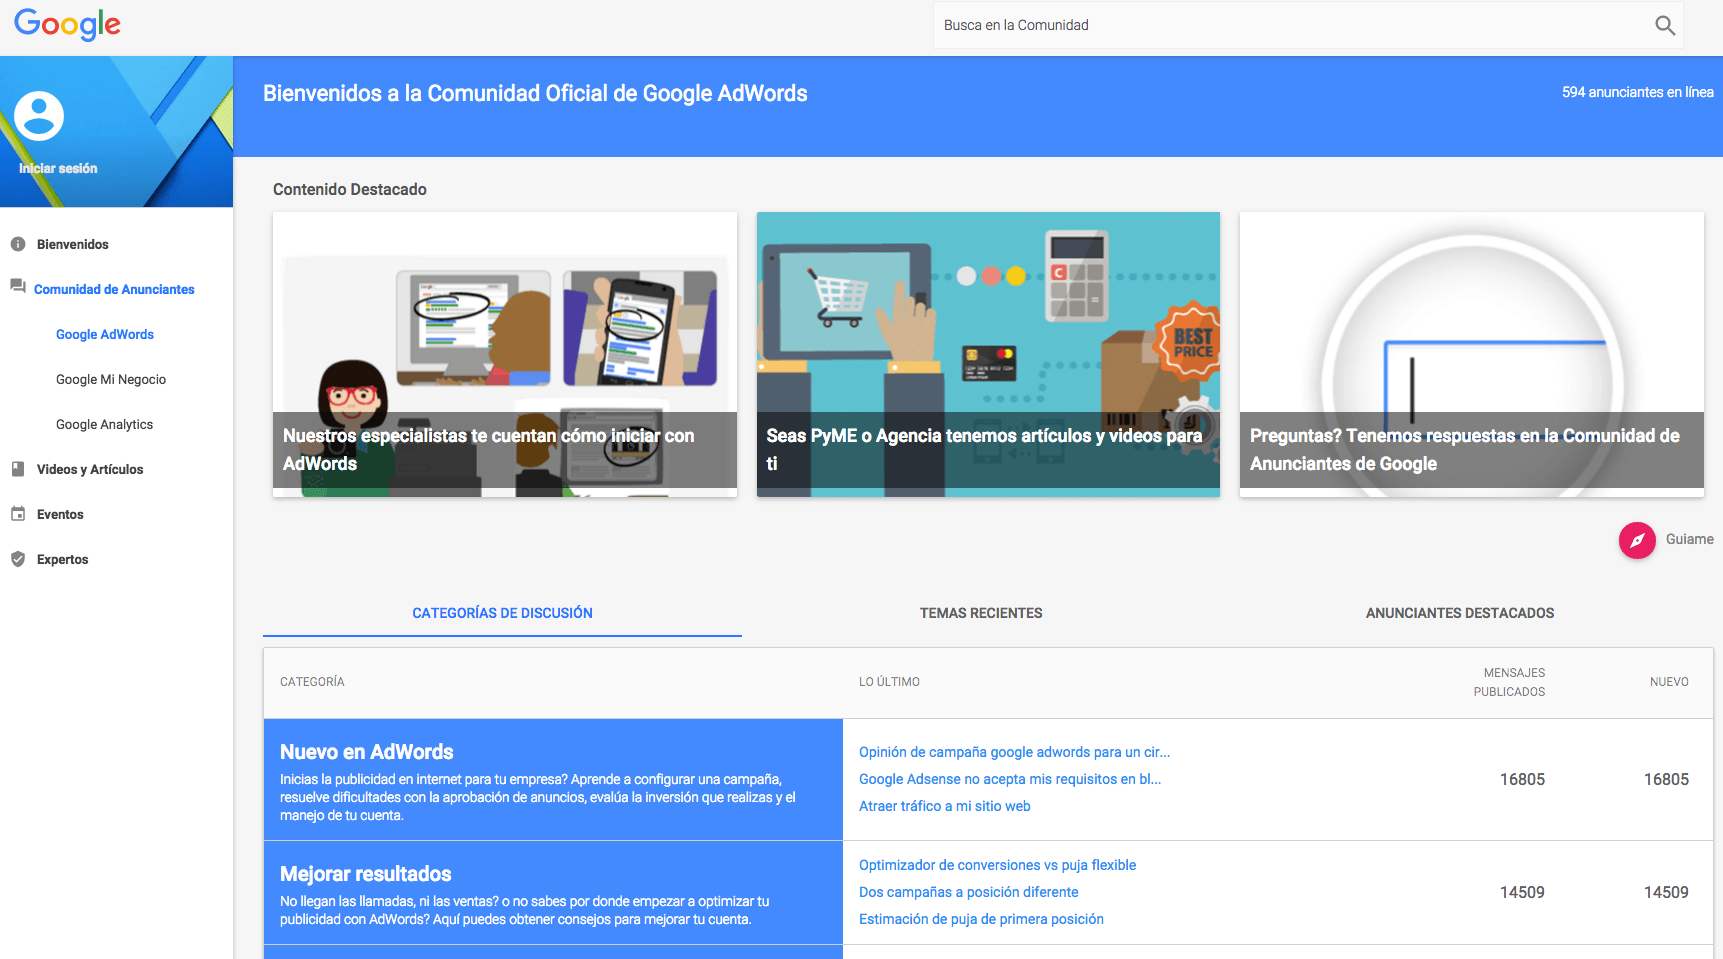Open the PyME o Agencia featured card
Screen dimensions: 1723x959
[x=988, y=354]
